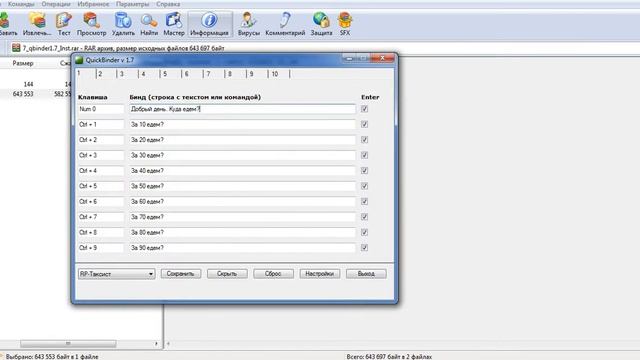The height and width of the screenshot is (360, 640).
Task: Switch to QuickBinder tab 9
Action: 257,74
